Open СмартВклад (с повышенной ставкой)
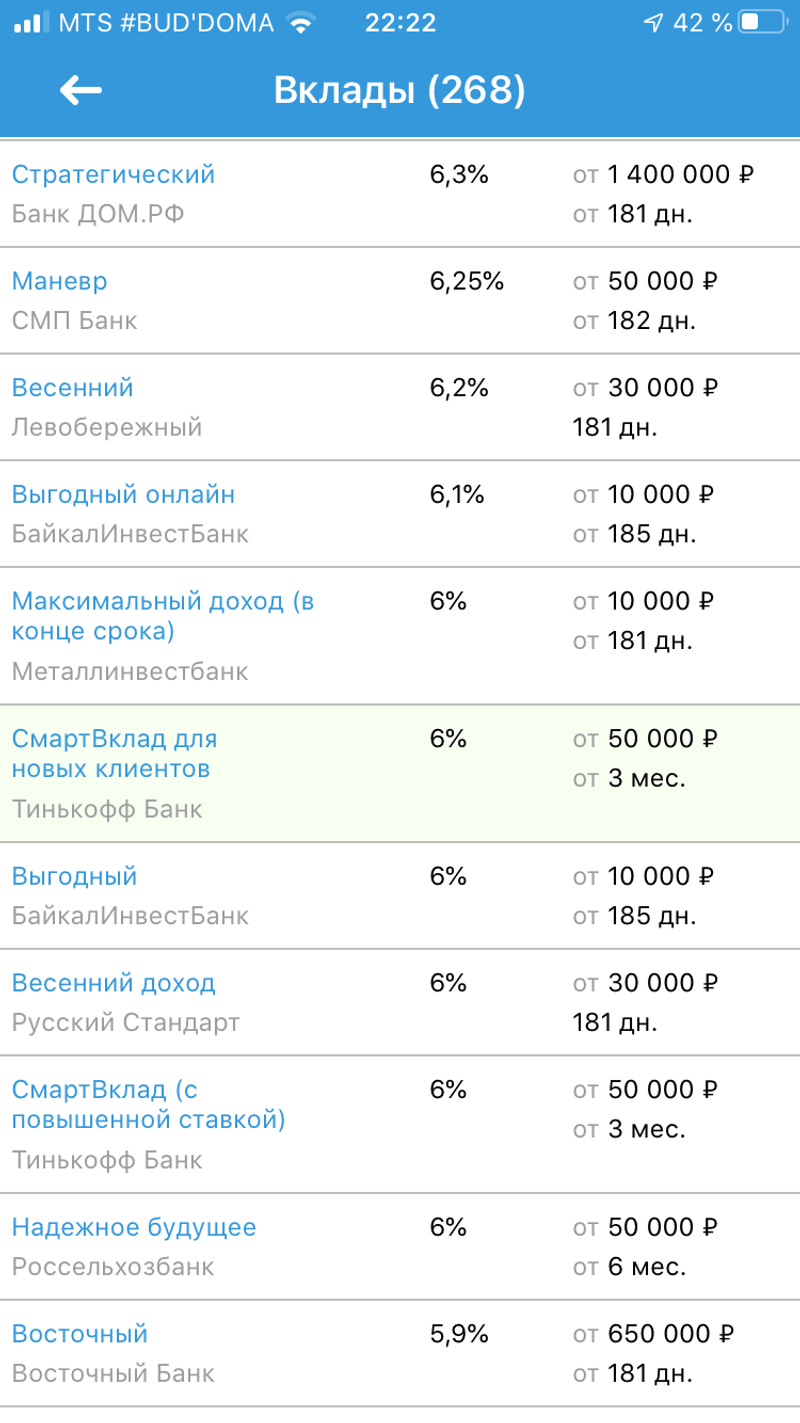 click(149, 1104)
